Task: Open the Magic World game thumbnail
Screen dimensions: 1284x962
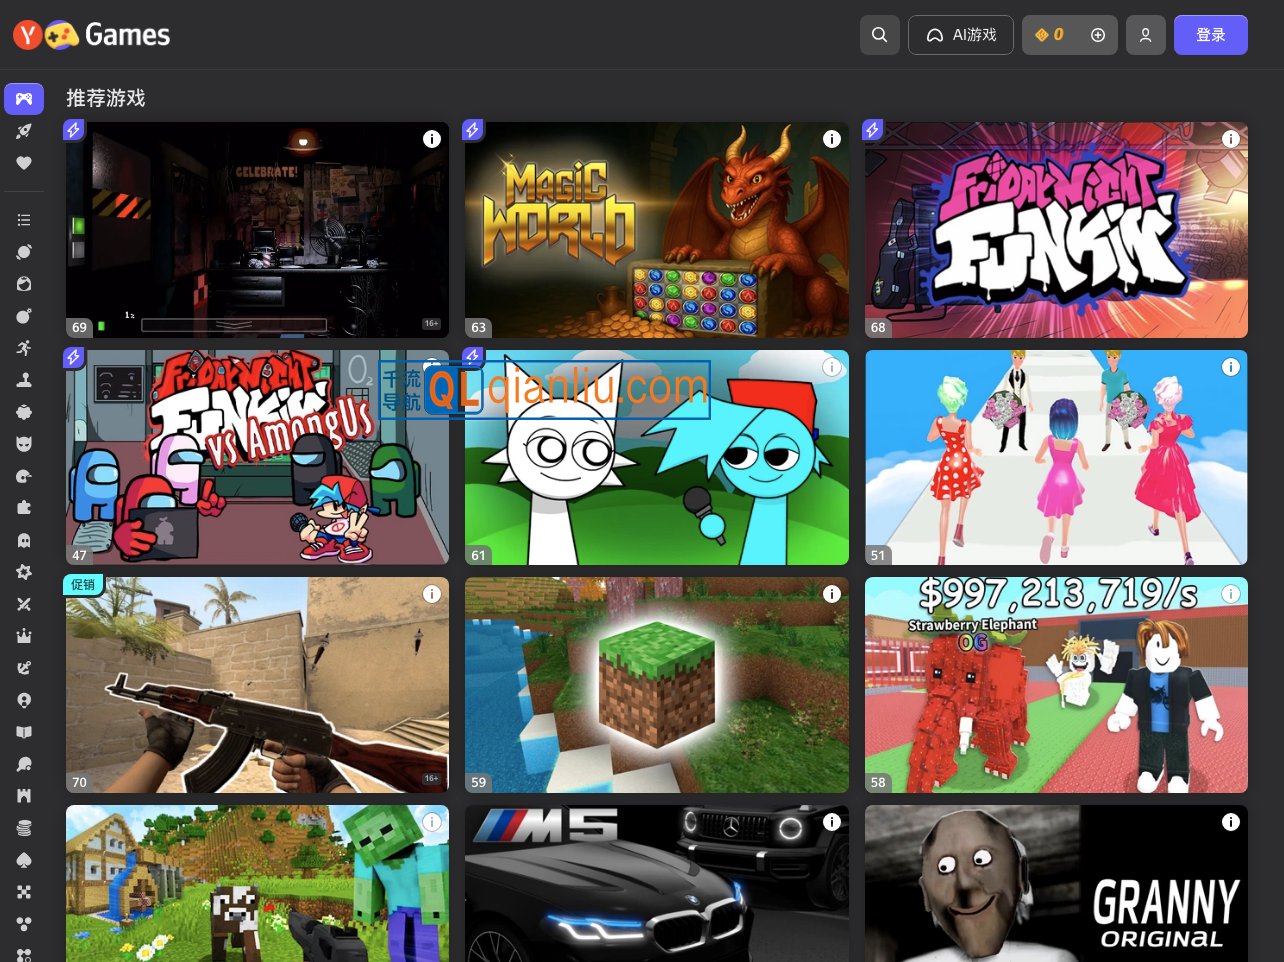Action: click(x=656, y=229)
